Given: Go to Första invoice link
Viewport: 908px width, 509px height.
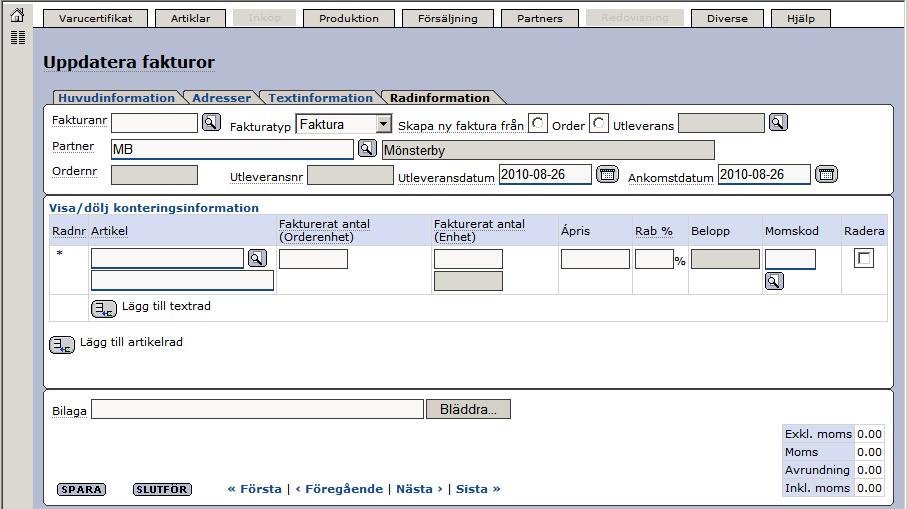Looking at the screenshot, I should 254,489.
